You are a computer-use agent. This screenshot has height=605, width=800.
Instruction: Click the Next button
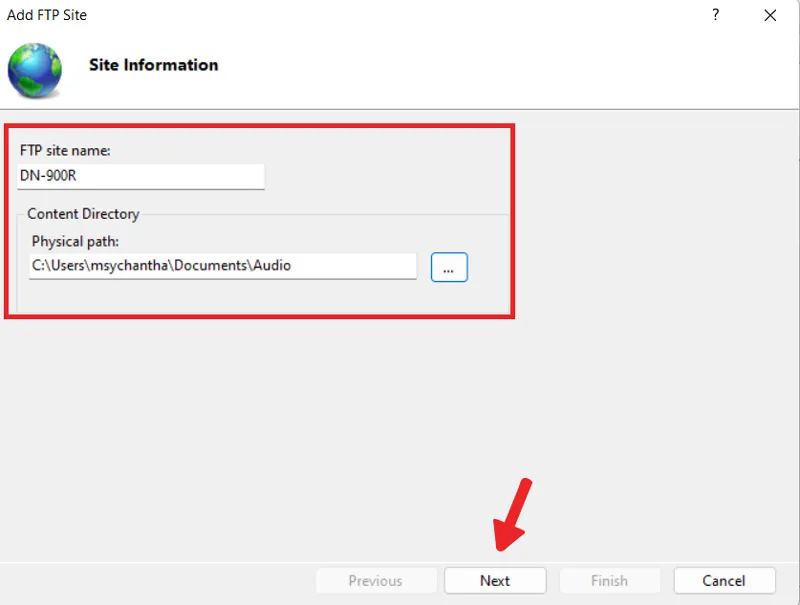click(495, 581)
